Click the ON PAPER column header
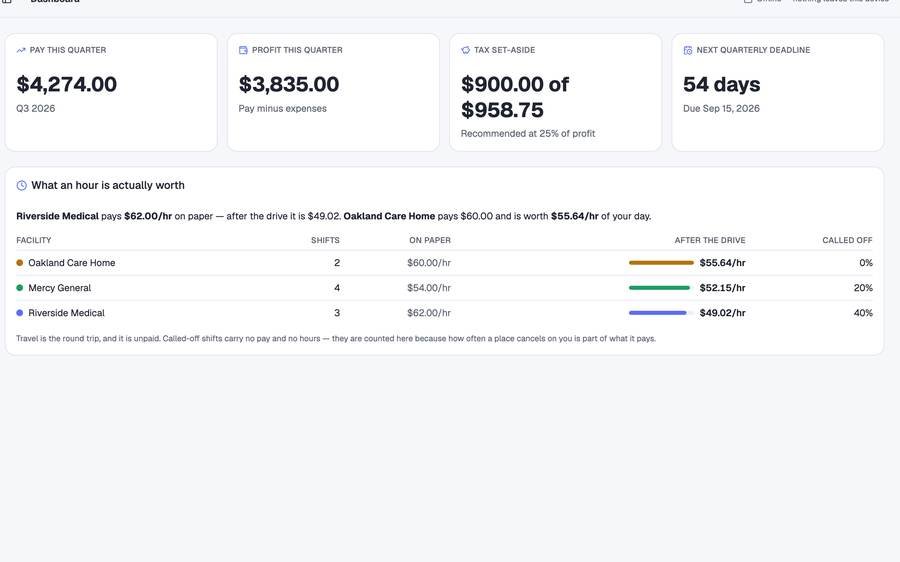 pyautogui.click(x=430, y=241)
